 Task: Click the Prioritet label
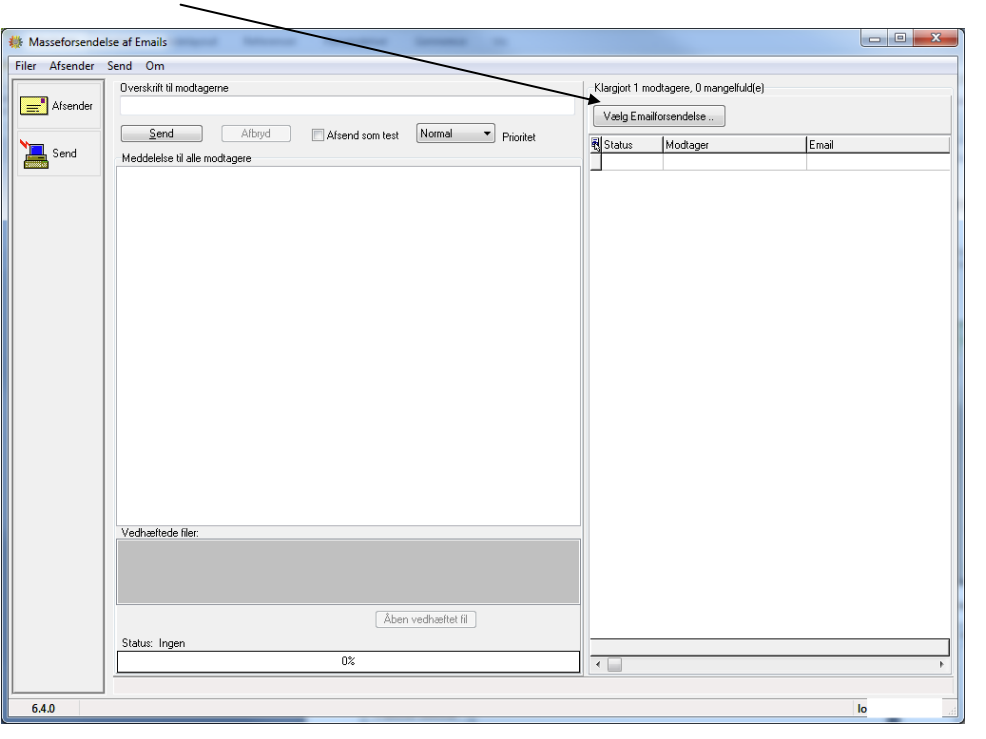click(x=519, y=137)
